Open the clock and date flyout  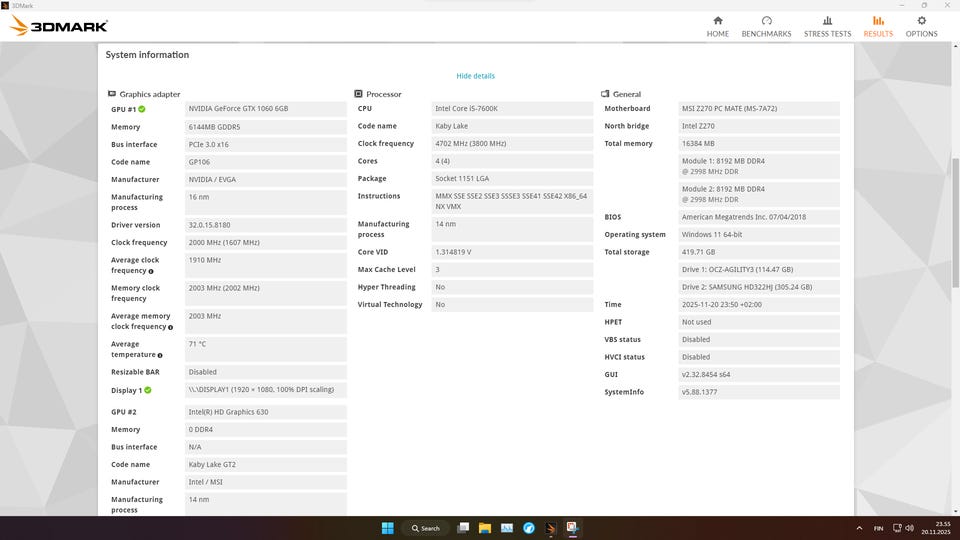pos(937,528)
